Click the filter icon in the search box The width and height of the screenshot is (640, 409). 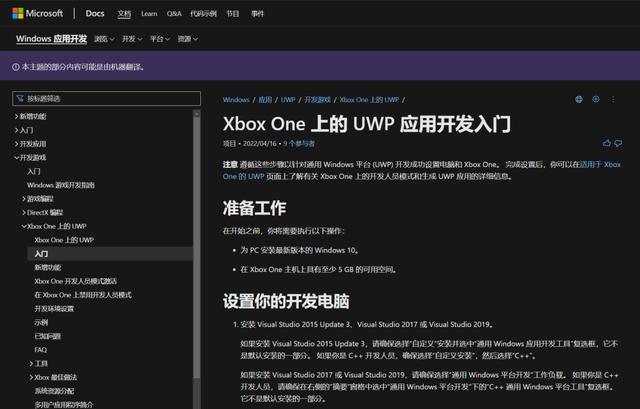pos(19,98)
